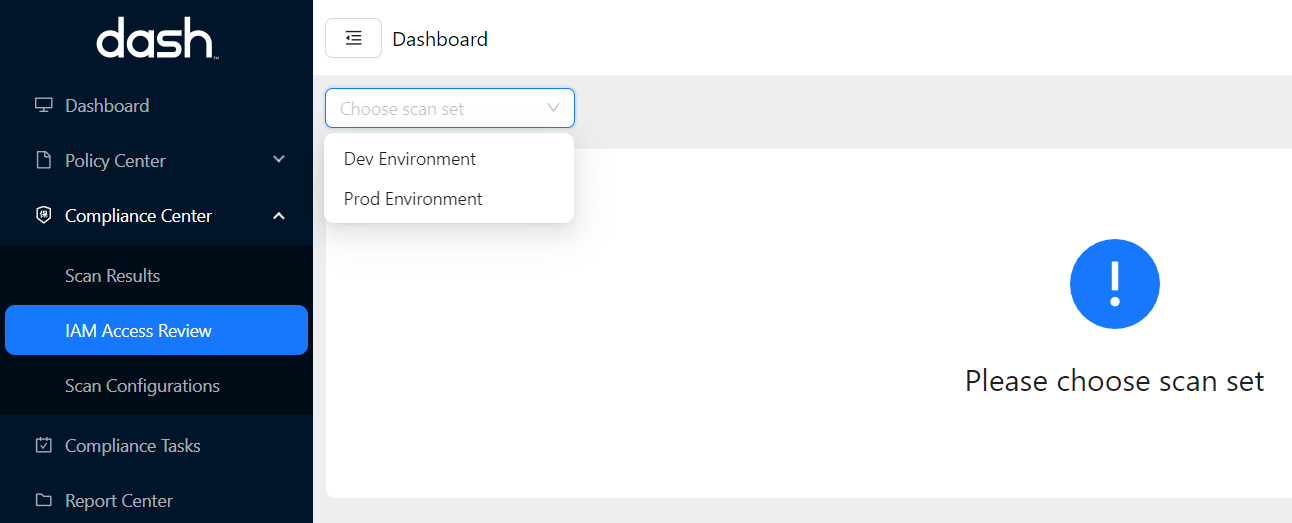Collapse the Compliance Center chevron
Viewport: 1292px width, 523px height.
click(279, 215)
